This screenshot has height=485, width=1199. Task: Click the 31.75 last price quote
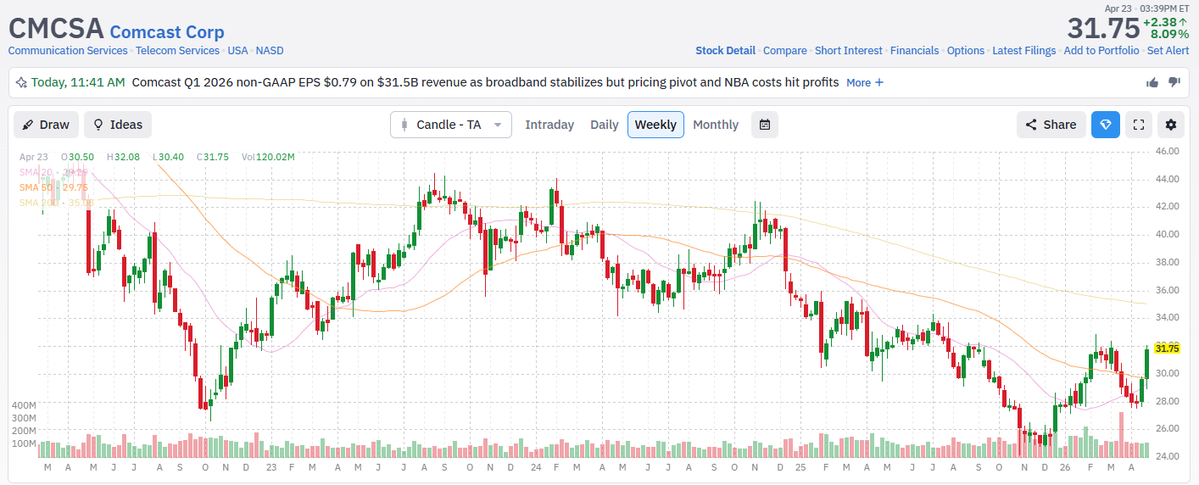1103,28
